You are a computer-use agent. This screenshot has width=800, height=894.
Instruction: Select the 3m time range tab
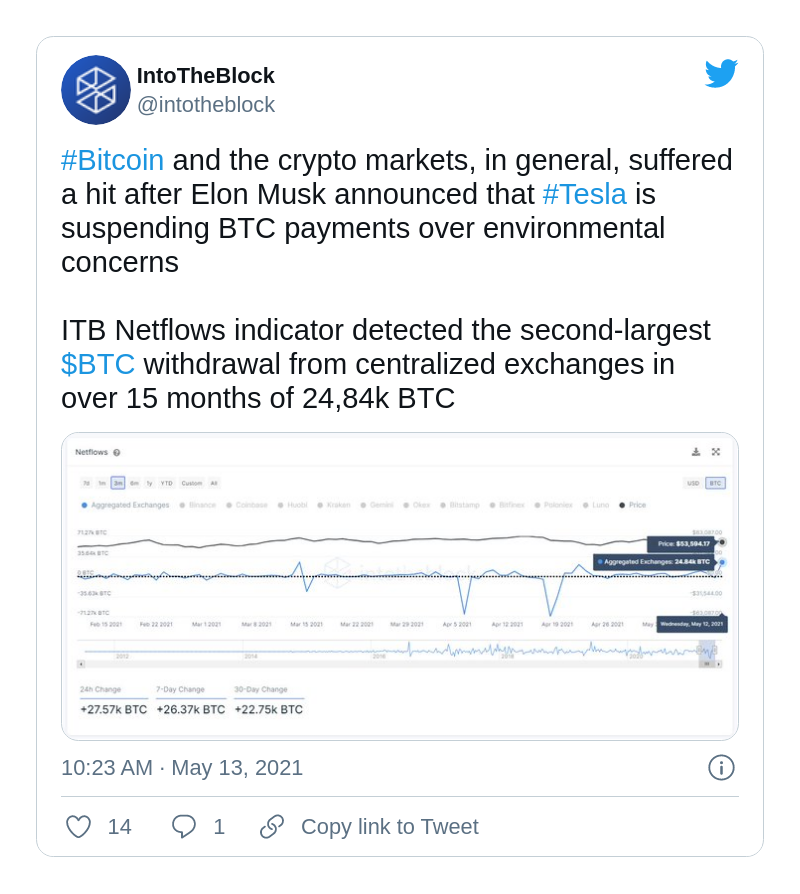[x=118, y=483]
